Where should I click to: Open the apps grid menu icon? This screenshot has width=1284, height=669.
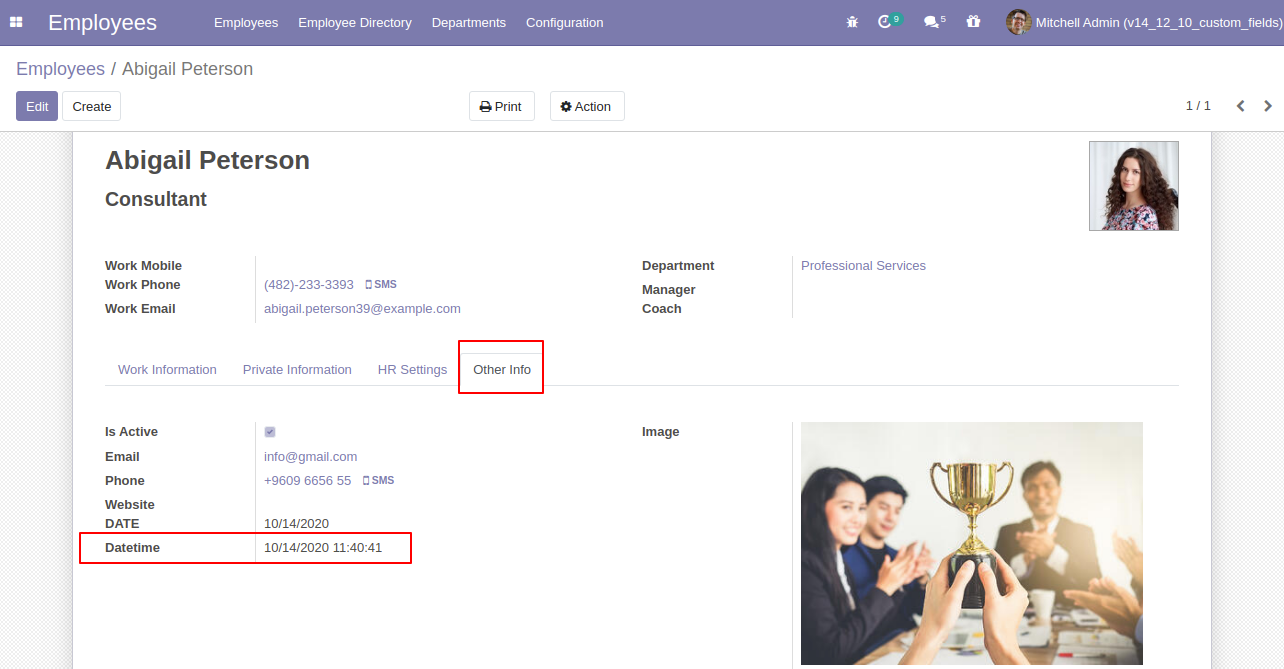tap(16, 22)
